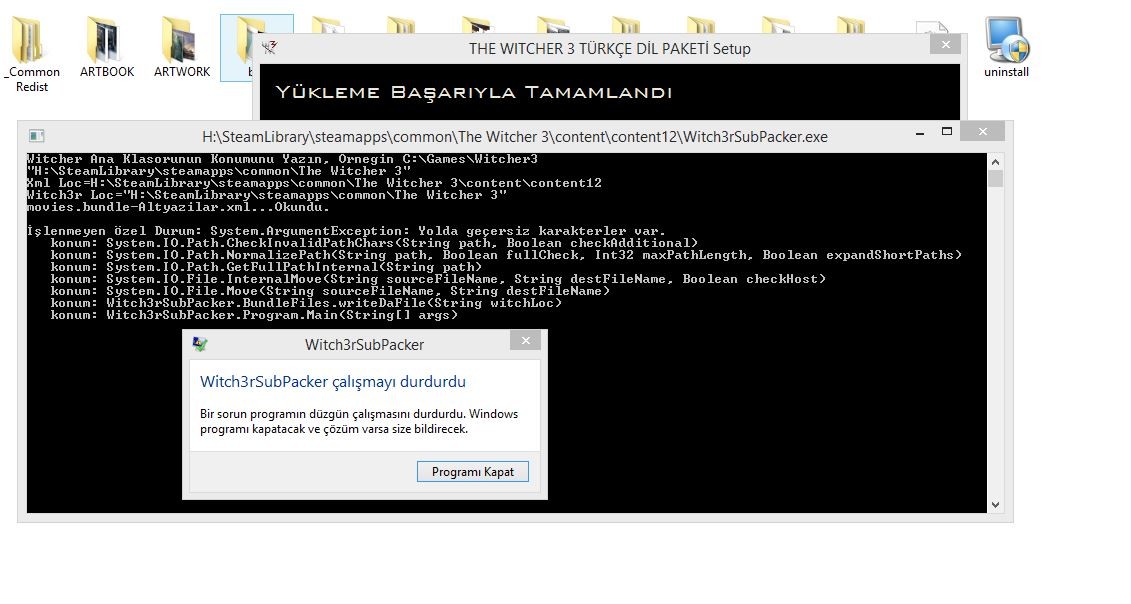
Task: Click the console scrollbar thumb
Action: coord(995,179)
